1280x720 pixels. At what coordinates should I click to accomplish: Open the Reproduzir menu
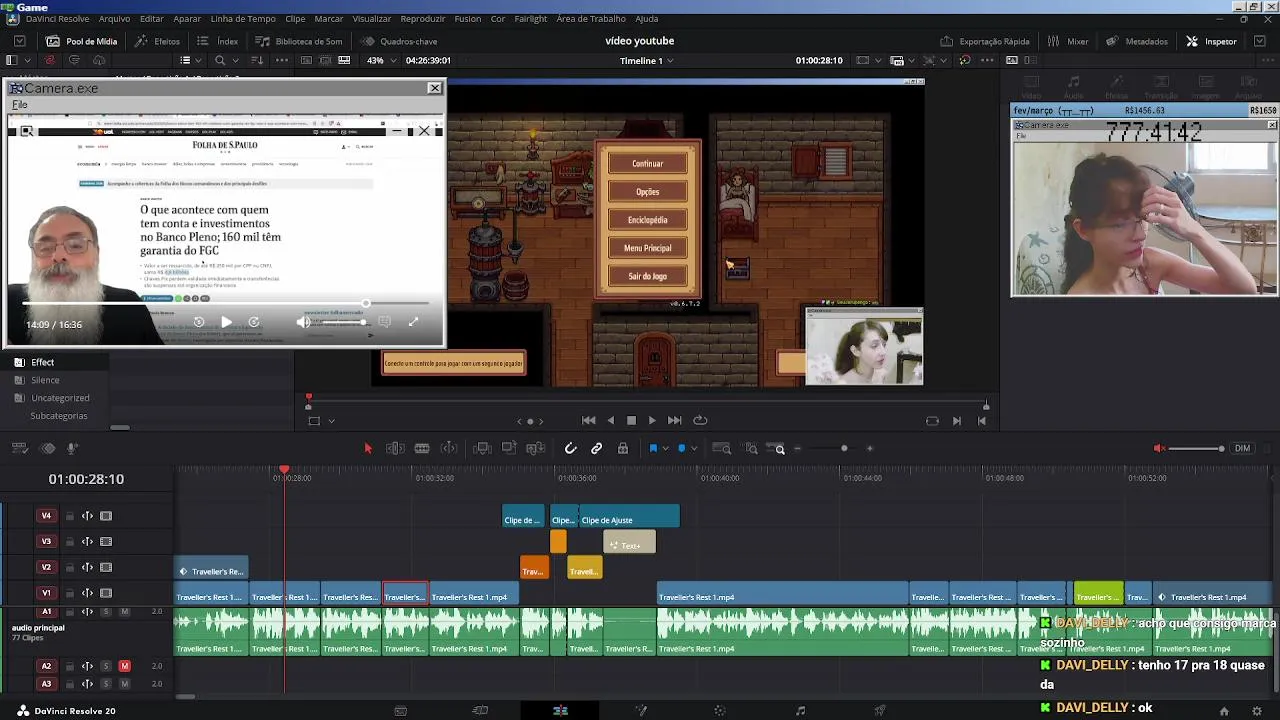422,19
